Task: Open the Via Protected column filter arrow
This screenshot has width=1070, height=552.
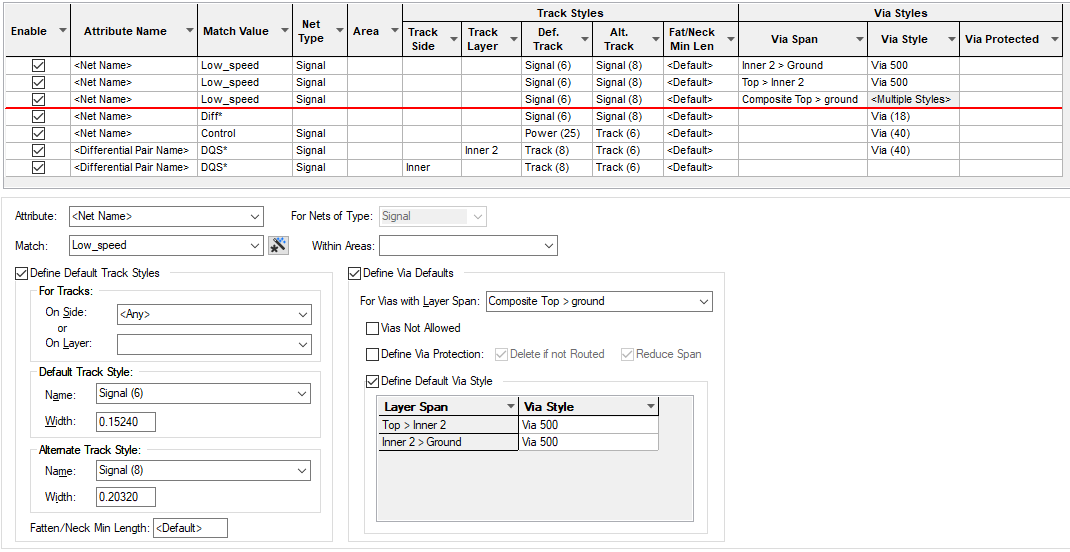Action: (x=1056, y=40)
